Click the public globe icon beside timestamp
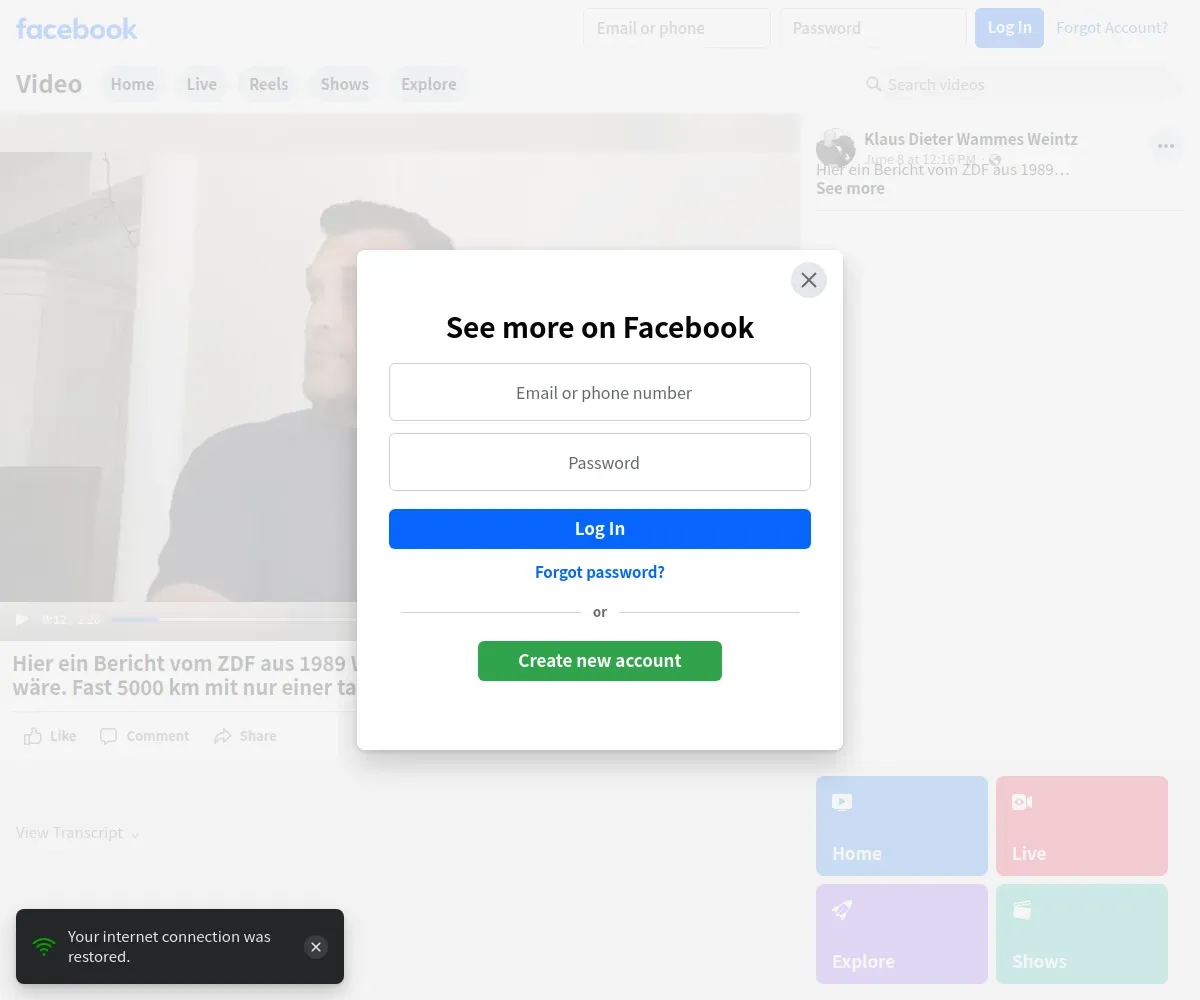 click(995, 160)
